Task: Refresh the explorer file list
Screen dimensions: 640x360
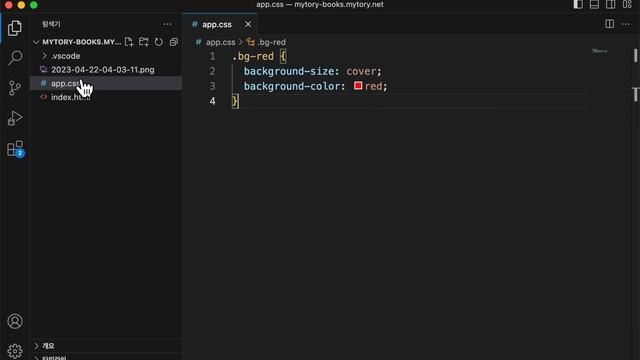Action: point(159,42)
